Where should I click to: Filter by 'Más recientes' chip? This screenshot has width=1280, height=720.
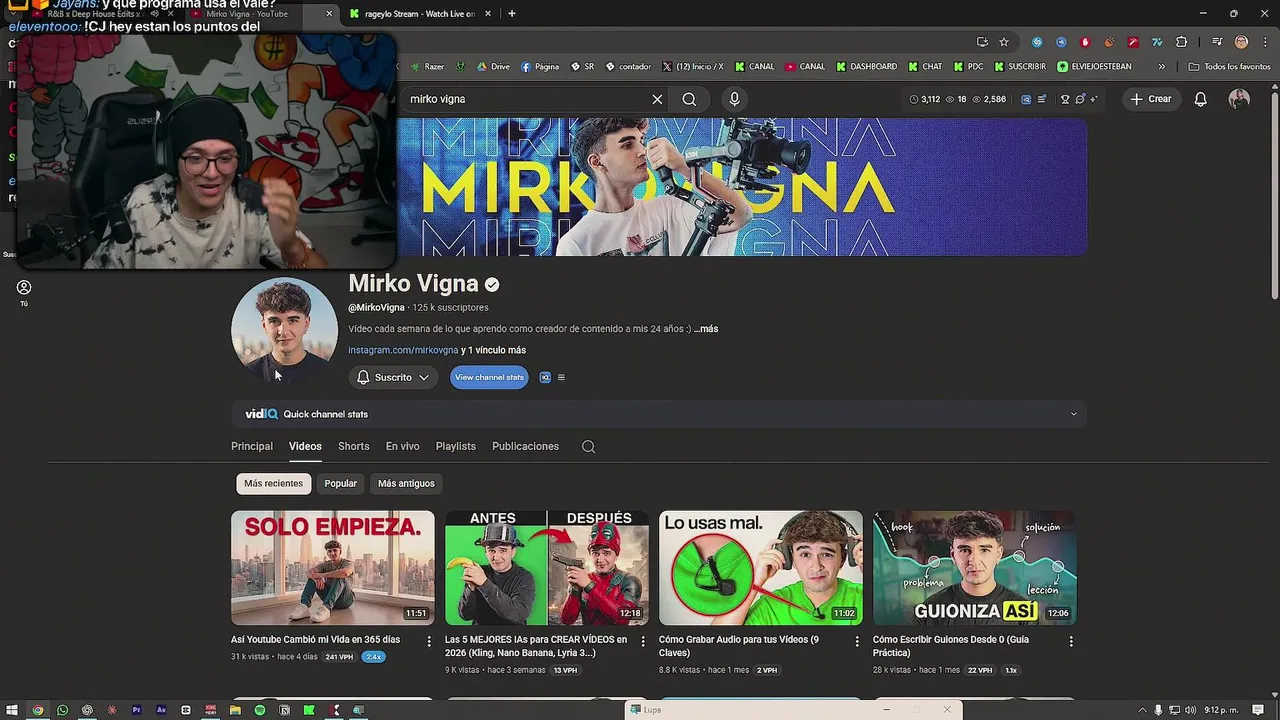[273, 484]
